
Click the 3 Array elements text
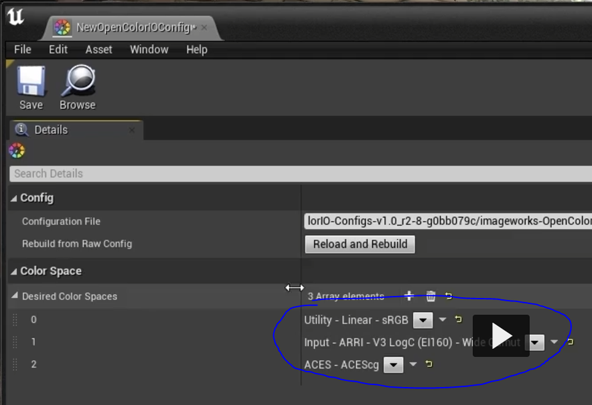coord(346,296)
